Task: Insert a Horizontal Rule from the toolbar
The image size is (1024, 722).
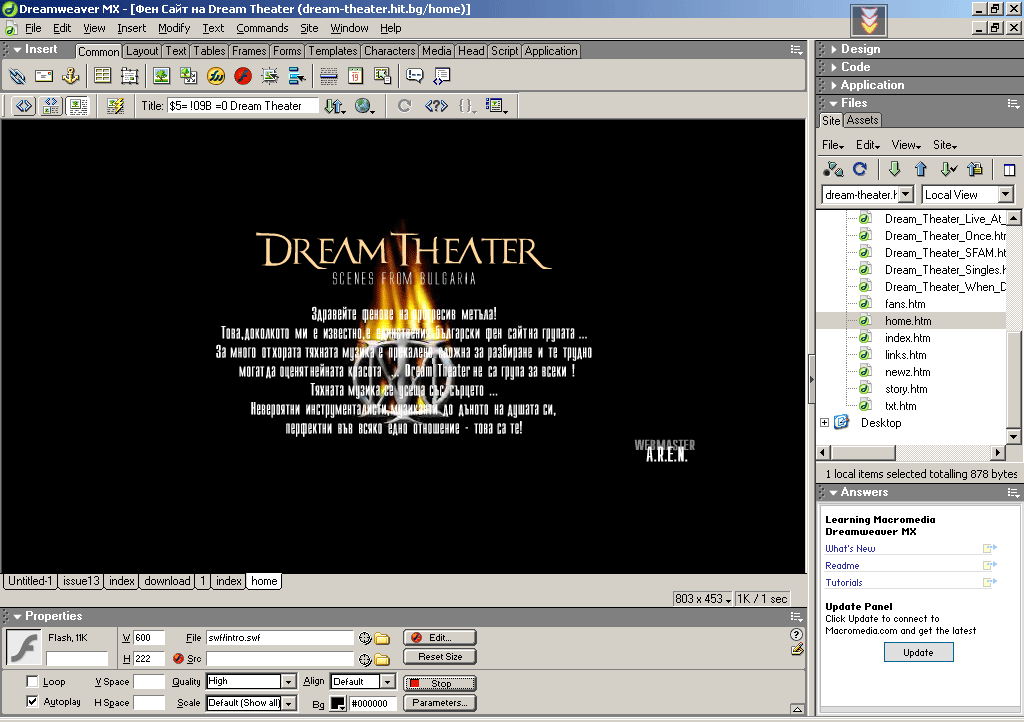Action: 328,76
